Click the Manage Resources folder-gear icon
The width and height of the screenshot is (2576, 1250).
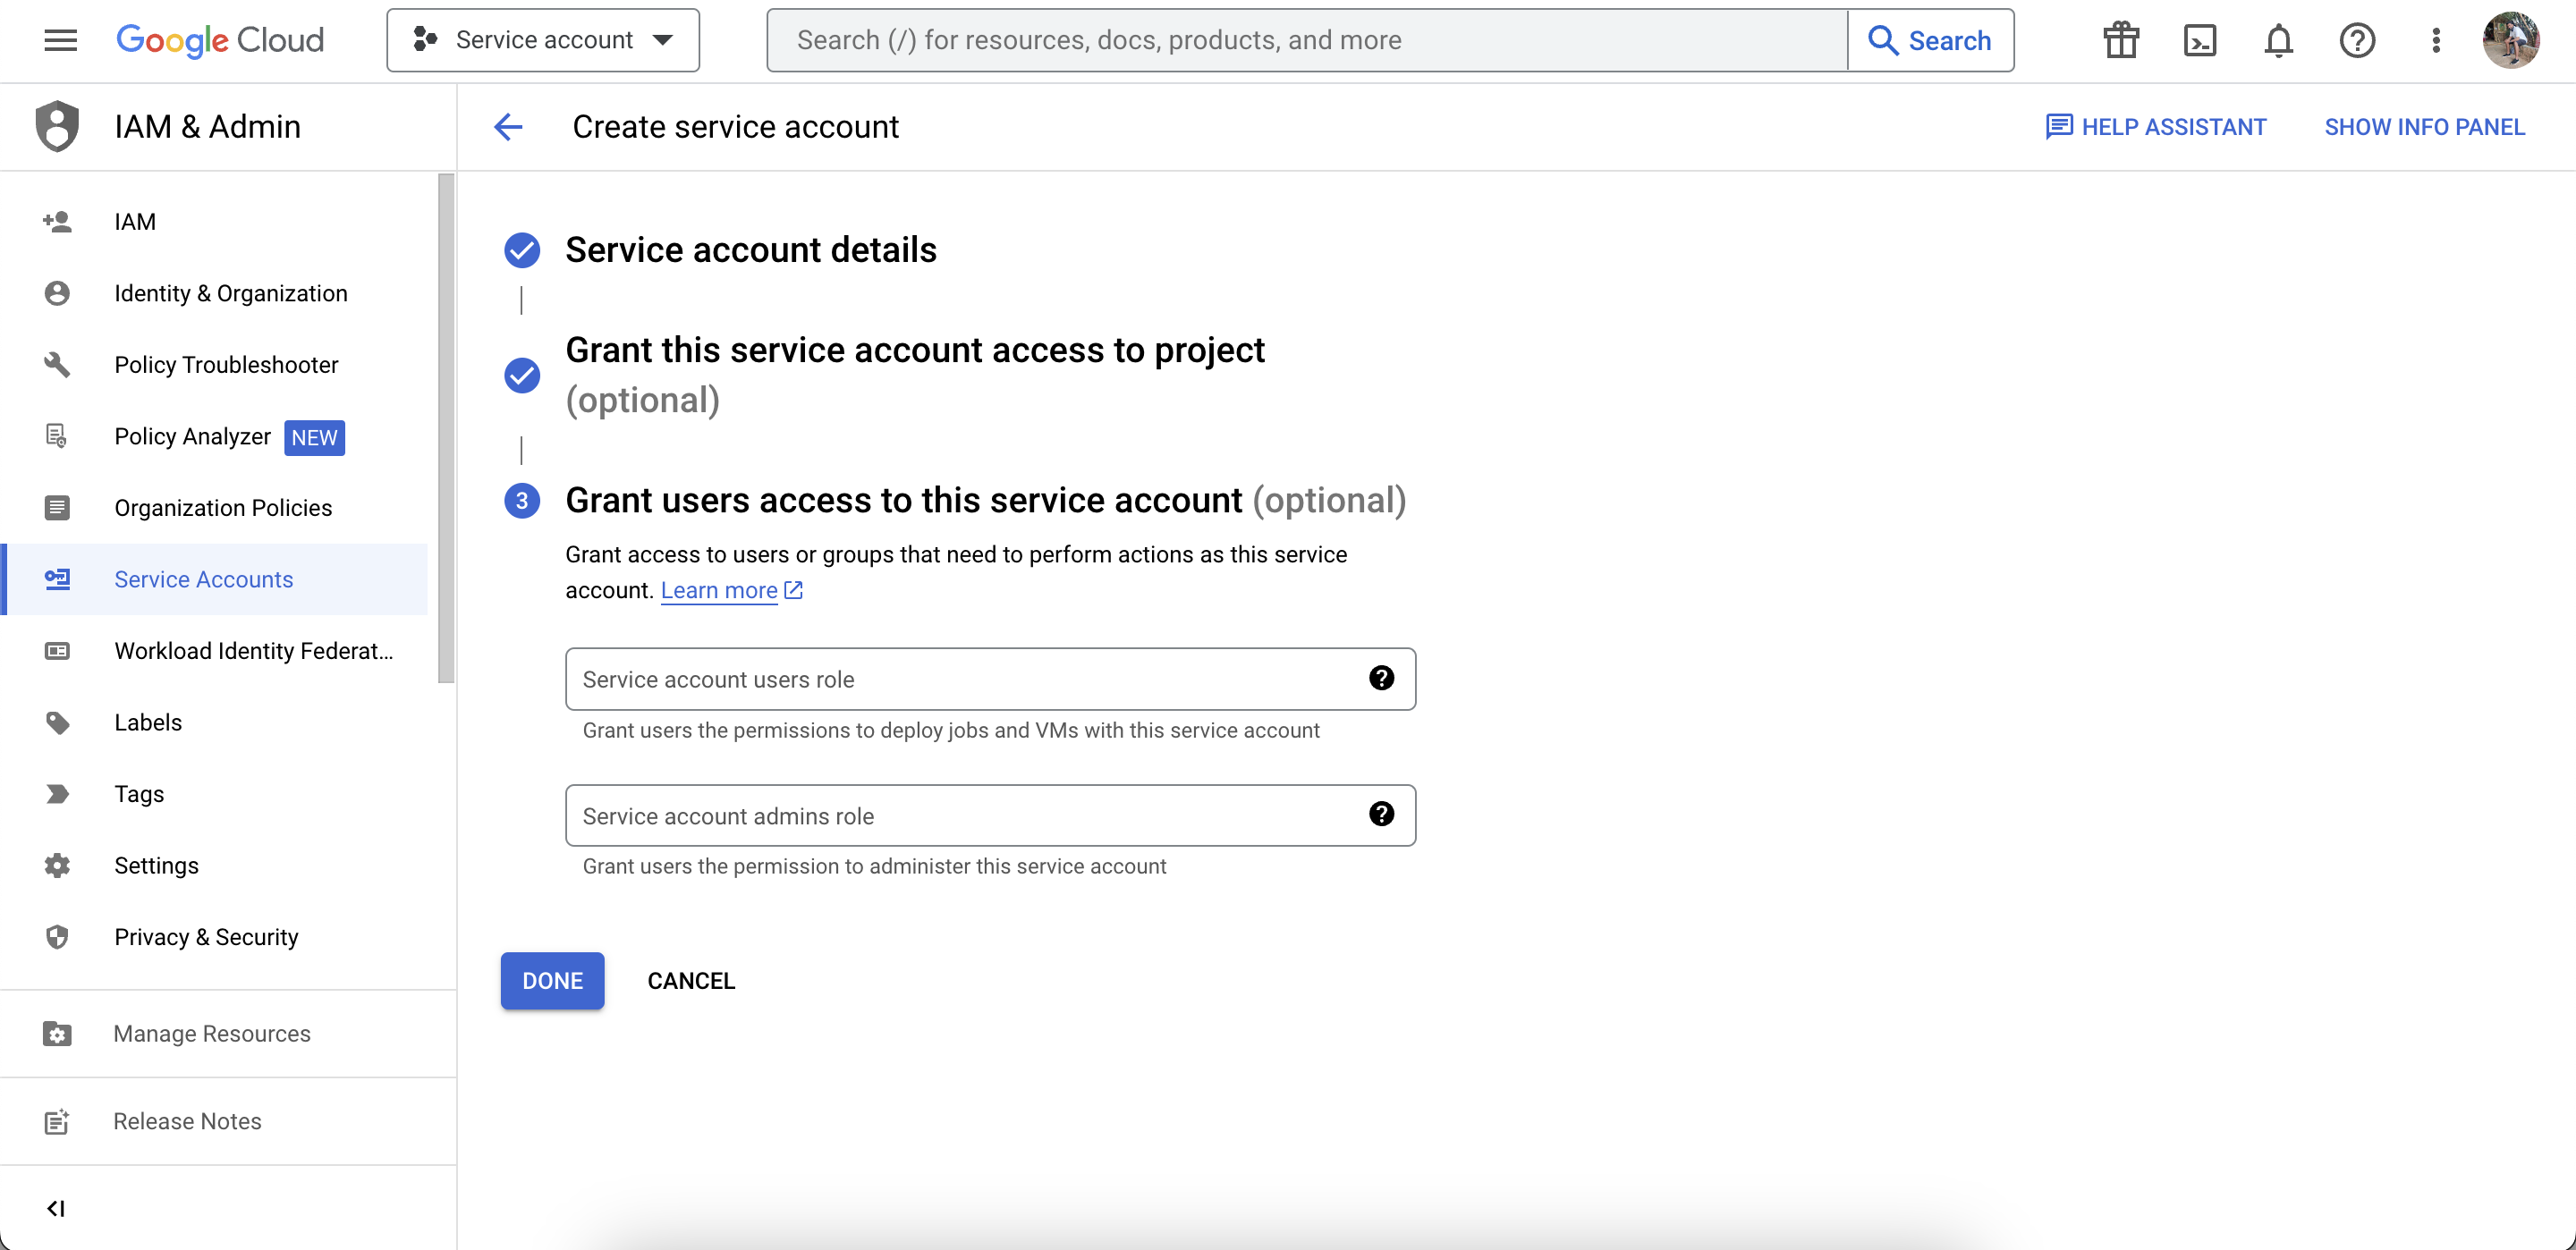click(x=57, y=1033)
